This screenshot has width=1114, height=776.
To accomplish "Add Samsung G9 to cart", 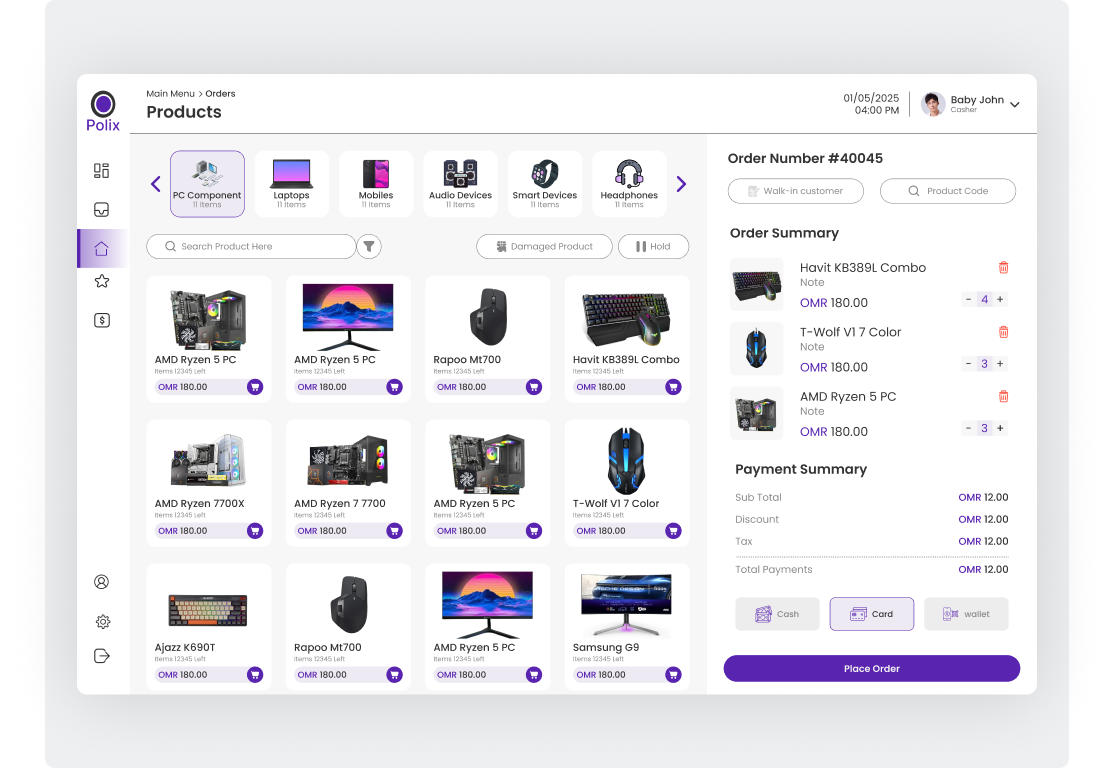I will pyautogui.click(x=673, y=675).
